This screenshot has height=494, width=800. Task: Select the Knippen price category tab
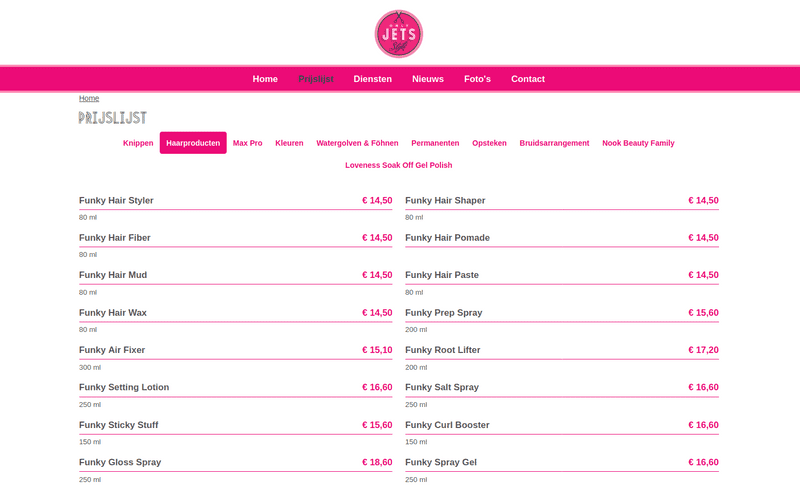(138, 143)
